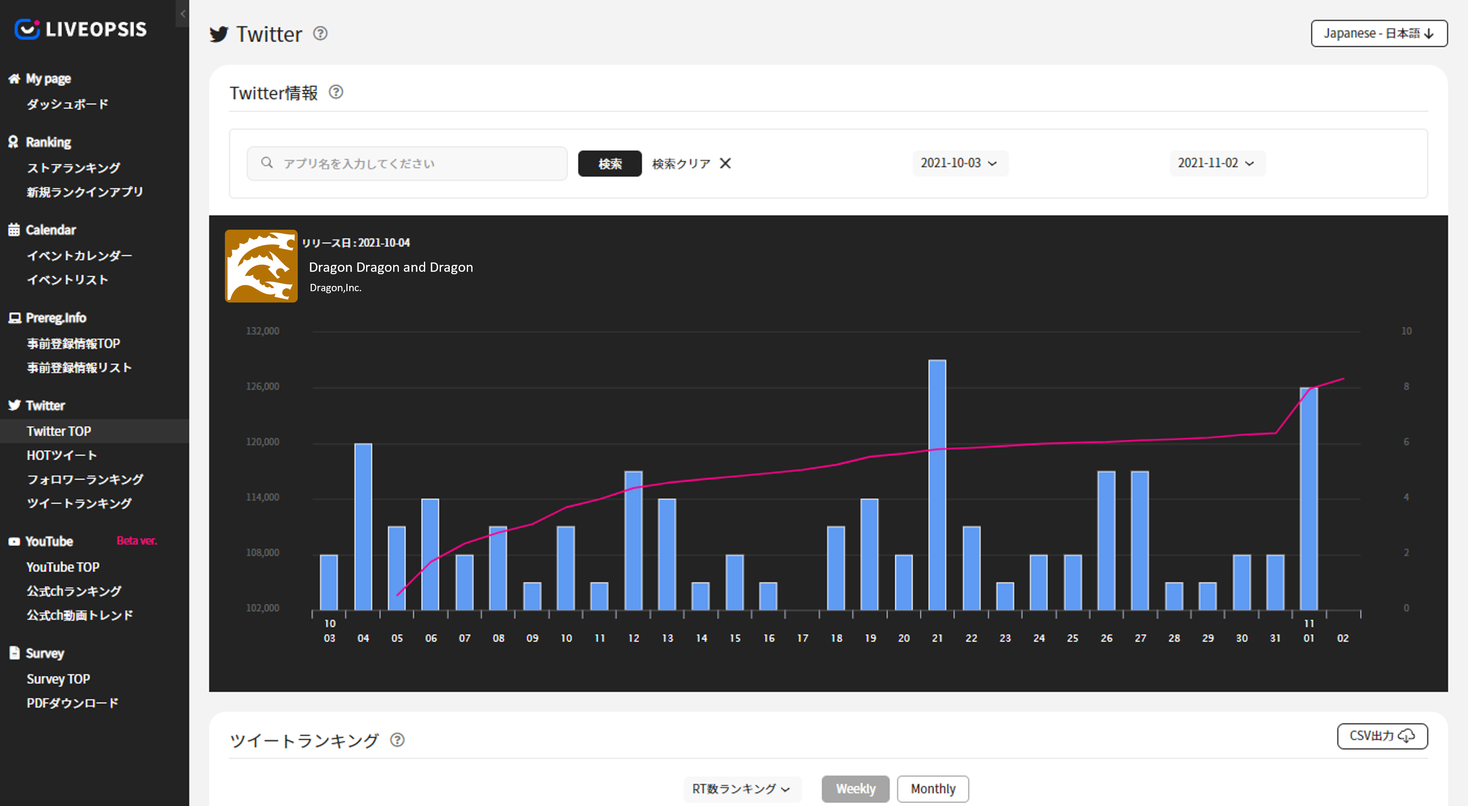Open 事前登録情報TOP in sidebar
1468x806 pixels.
73,344
